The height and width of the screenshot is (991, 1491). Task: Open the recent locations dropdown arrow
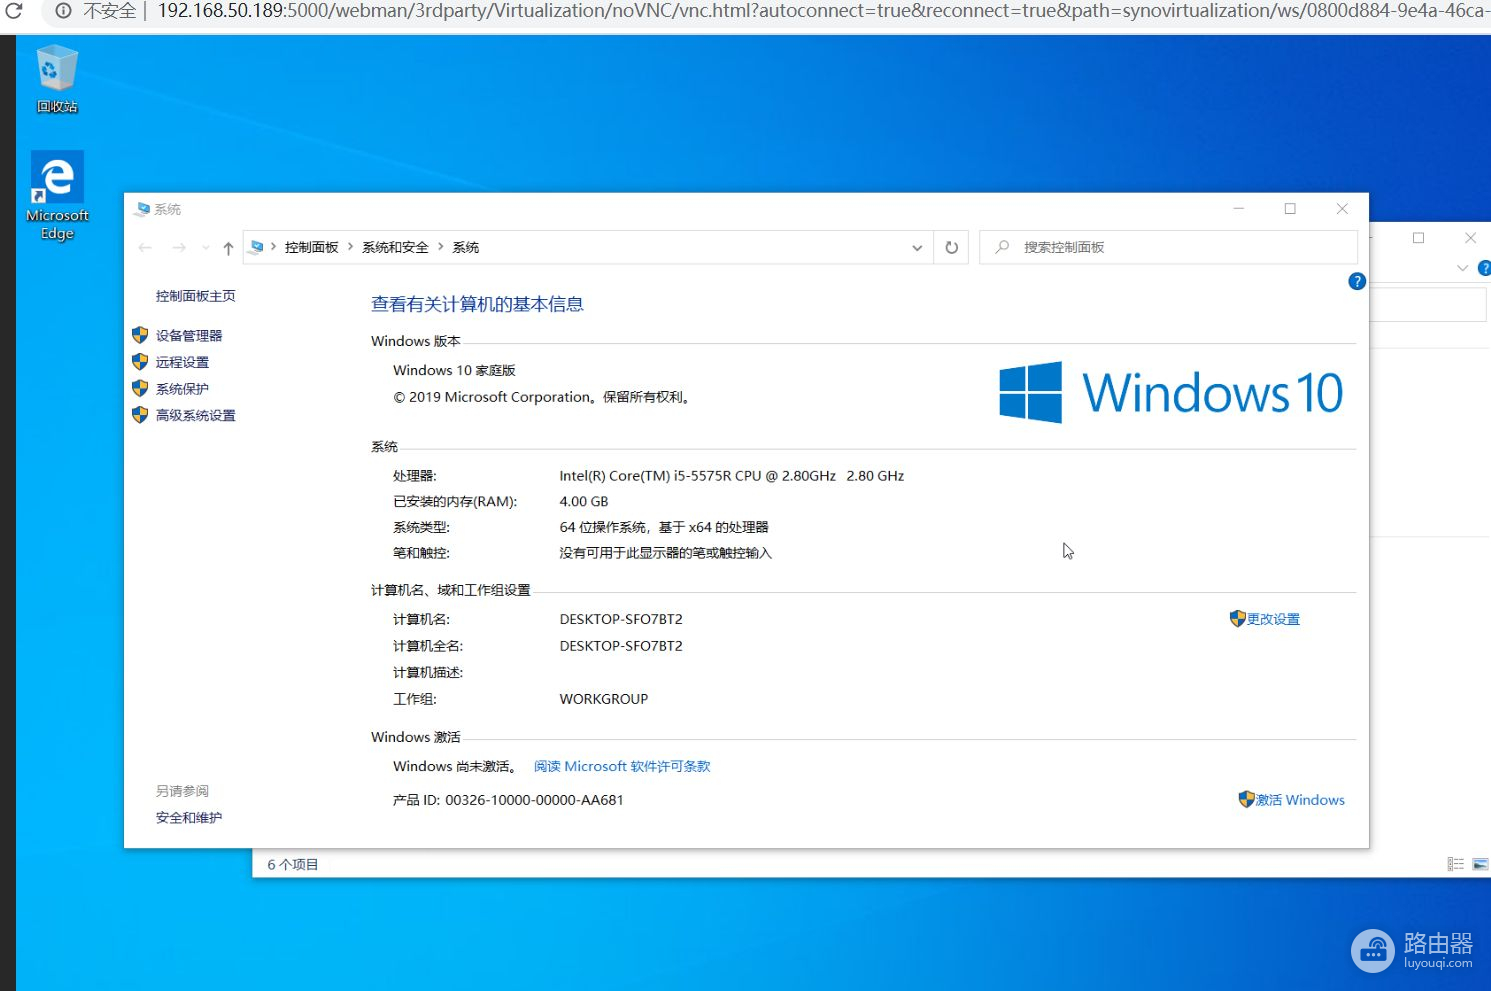pos(205,248)
